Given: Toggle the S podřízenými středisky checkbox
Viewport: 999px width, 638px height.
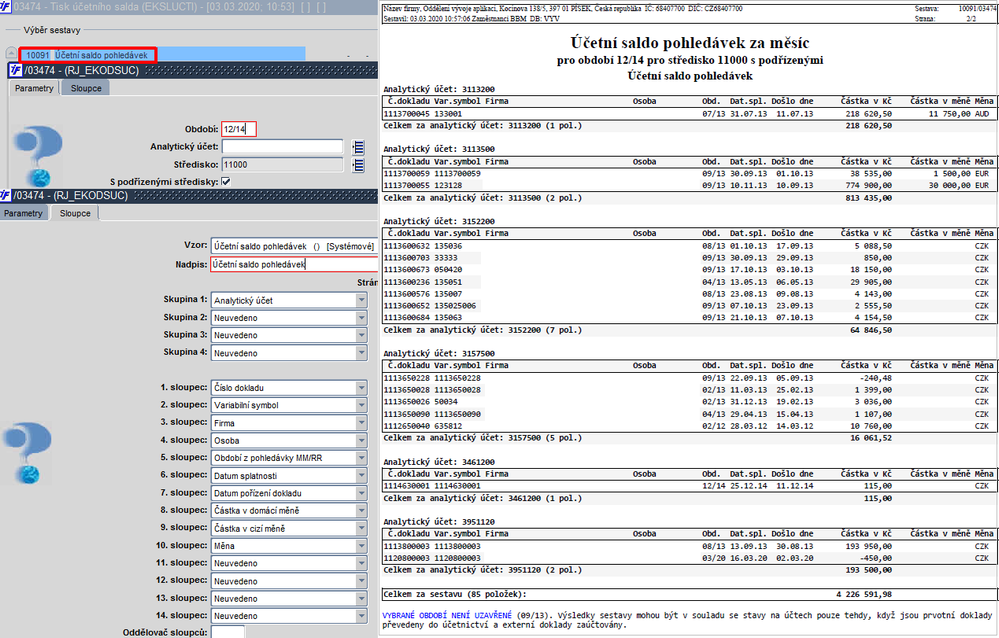Looking at the screenshot, I should pos(226,182).
